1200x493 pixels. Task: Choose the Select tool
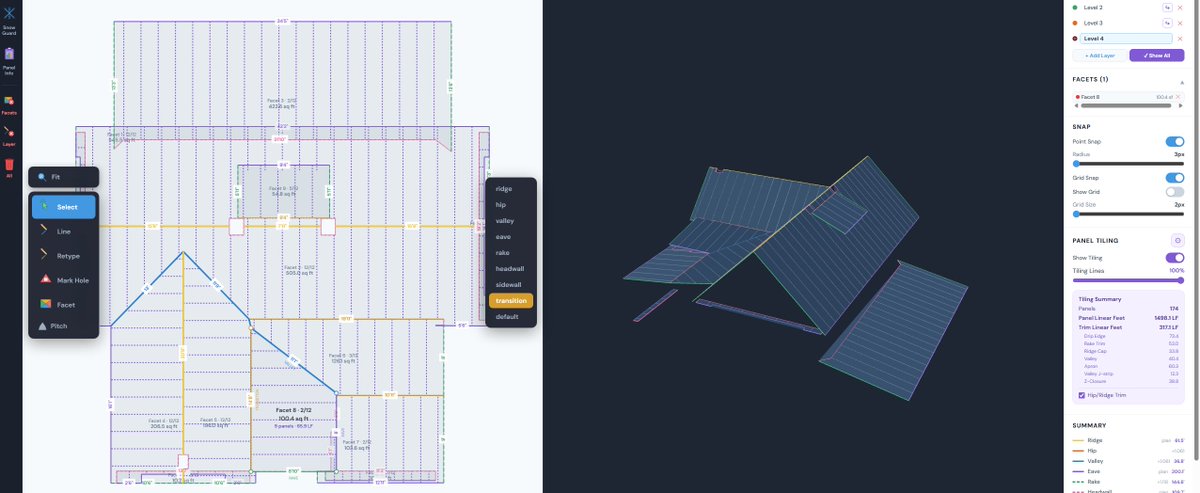pyautogui.click(x=64, y=207)
